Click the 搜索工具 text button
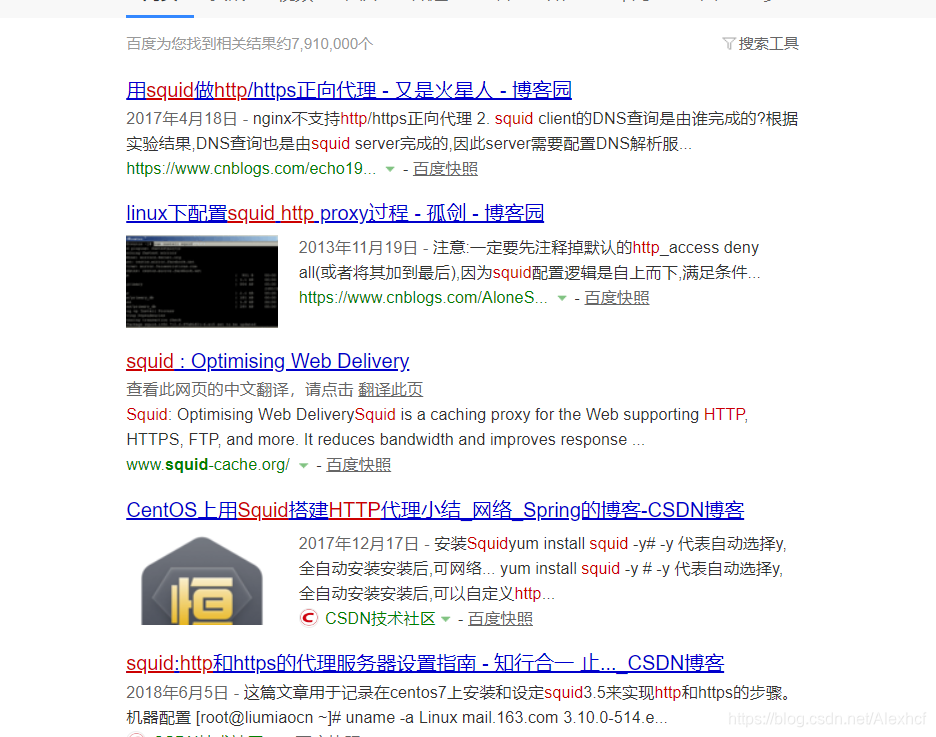Viewport: 936px width, 737px height. tap(768, 43)
